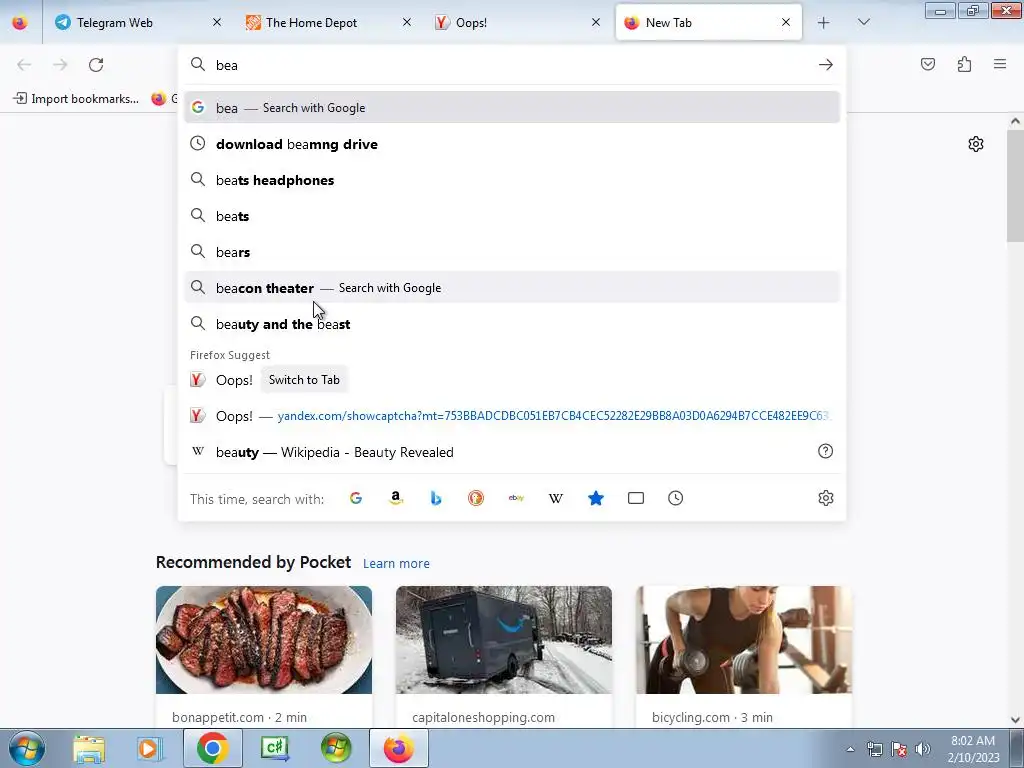Close the Oops! tab
Screen dimensions: 1024x768
point(596,23)
